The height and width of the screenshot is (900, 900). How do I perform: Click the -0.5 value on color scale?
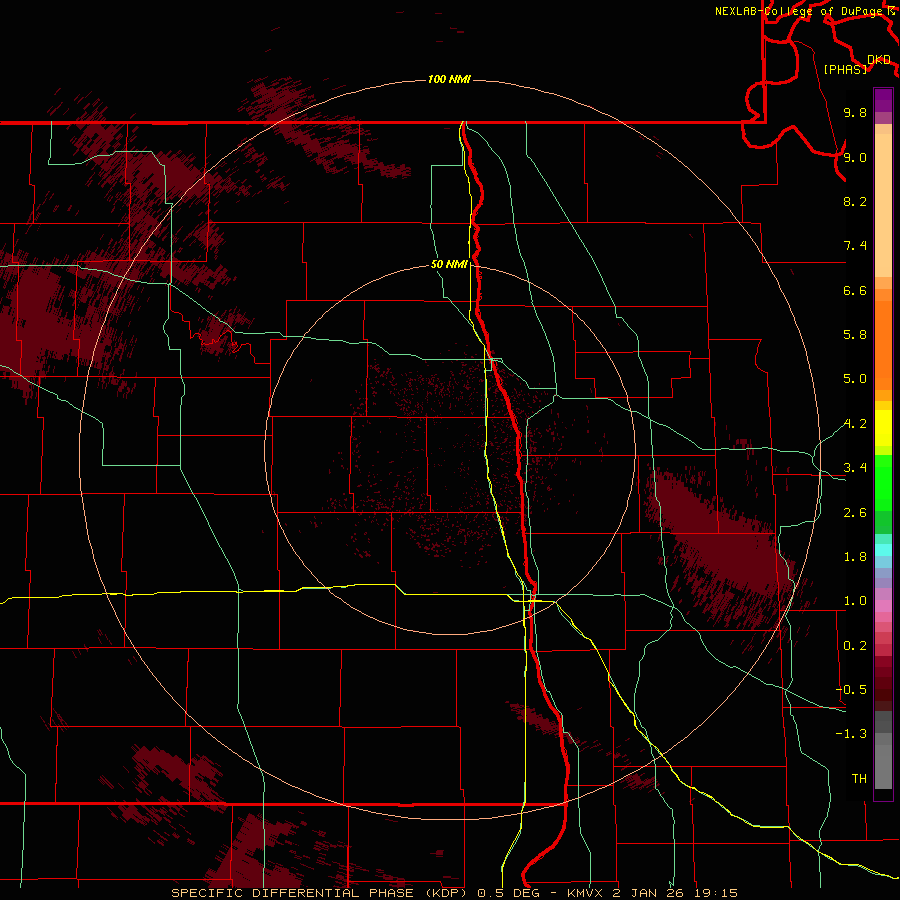click(851, 690)
